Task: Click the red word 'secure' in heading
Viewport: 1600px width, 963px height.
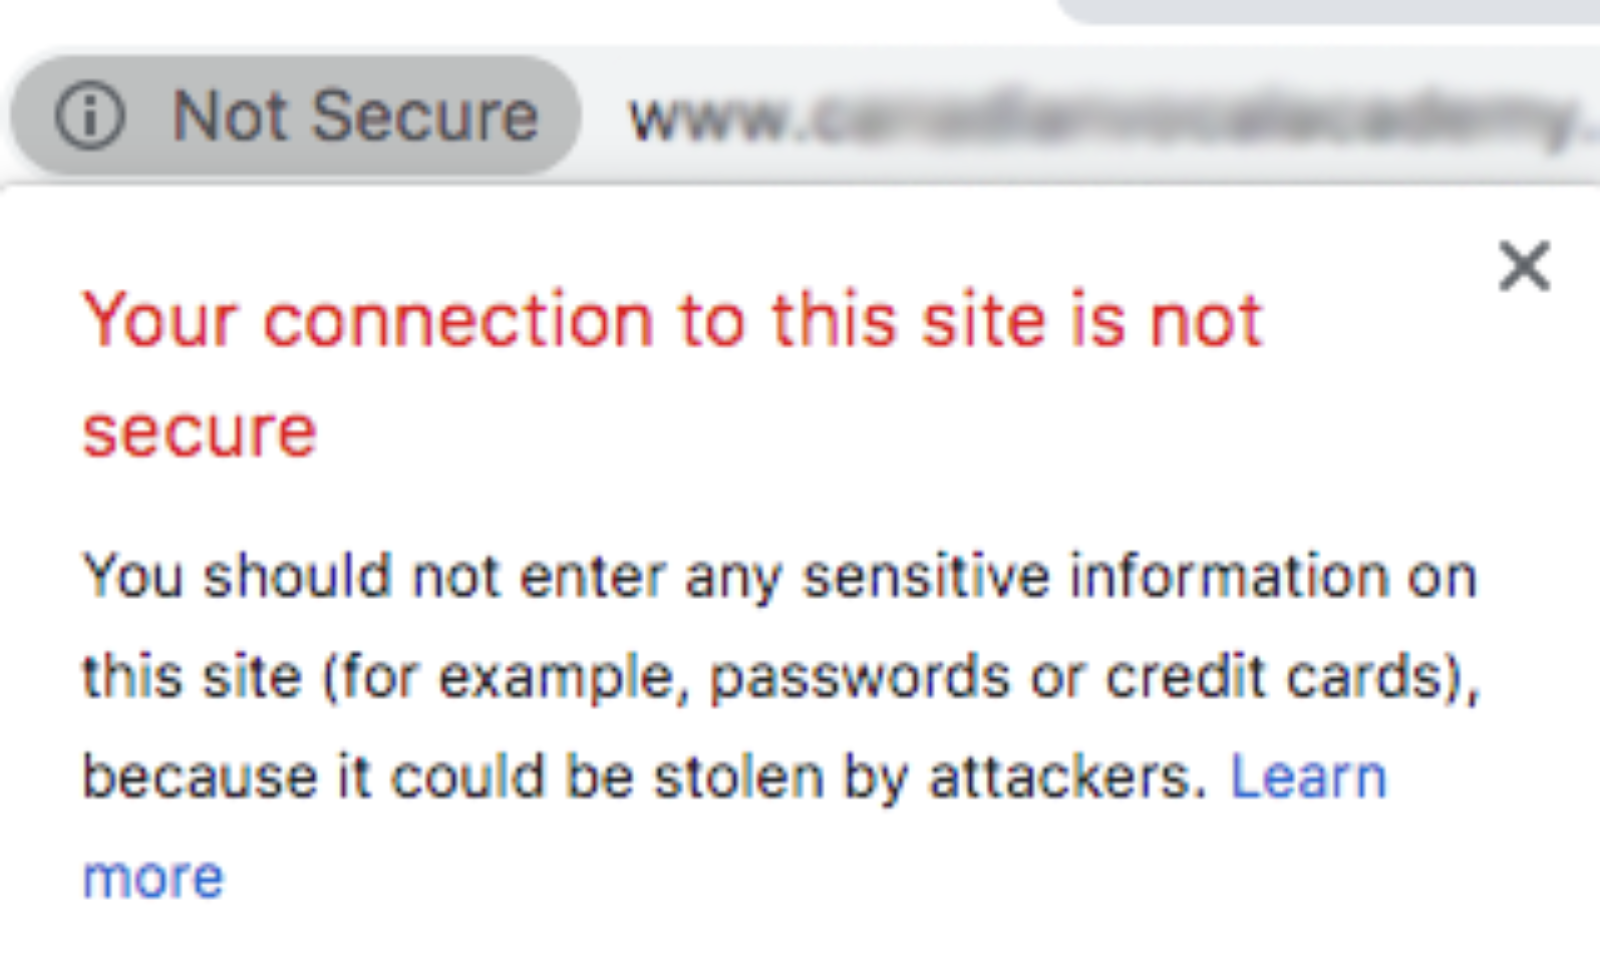Action: click(x=199, y=432)
